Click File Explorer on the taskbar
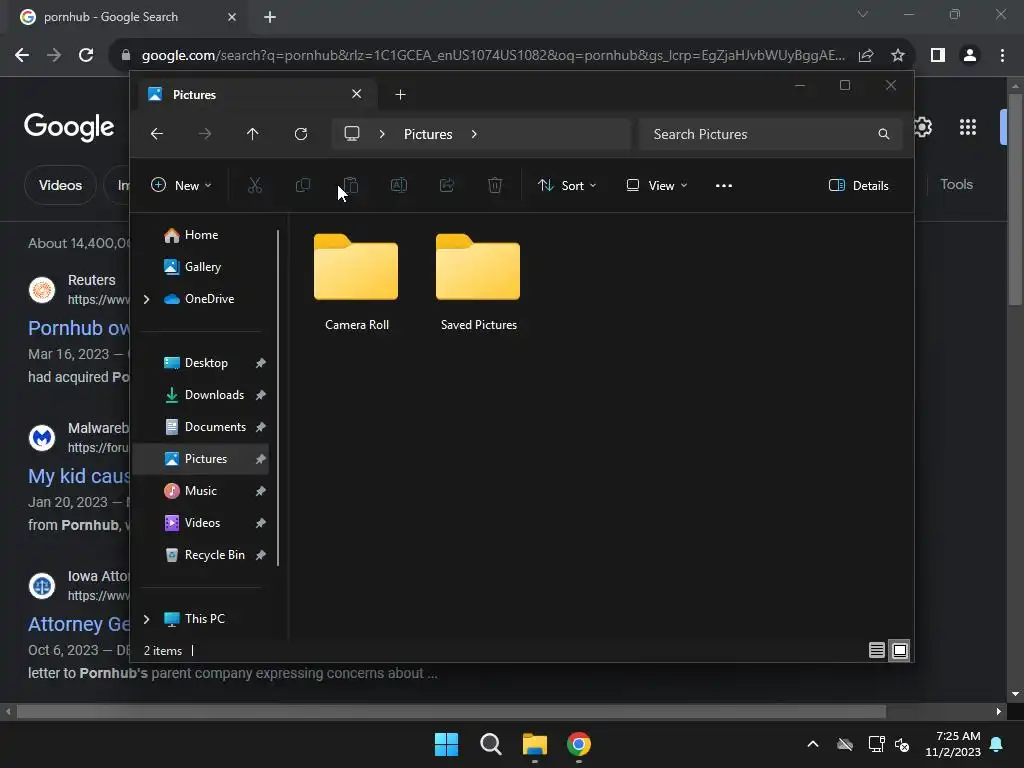 [x=534, y=744]
